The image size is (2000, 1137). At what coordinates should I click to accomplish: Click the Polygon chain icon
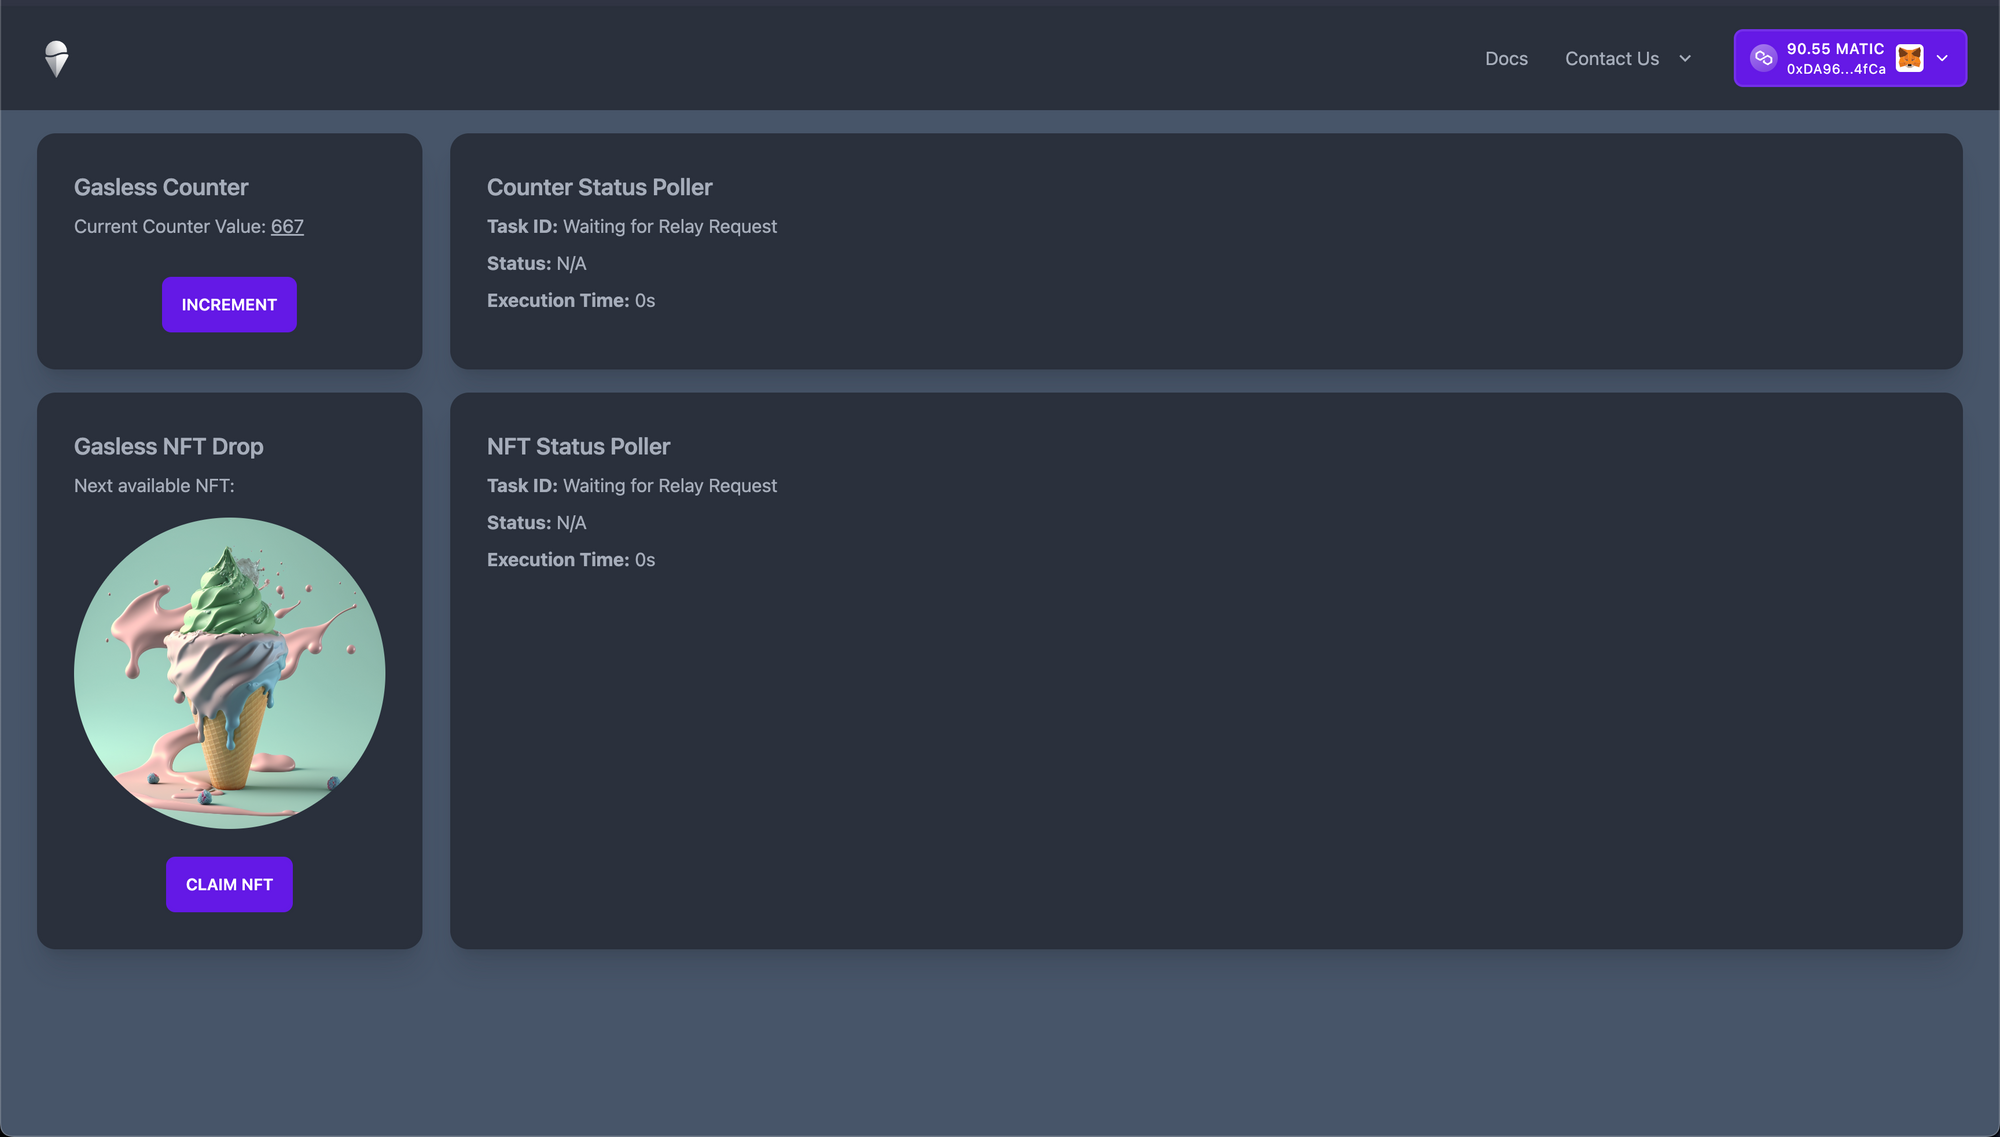click(x=1763, y=58)
